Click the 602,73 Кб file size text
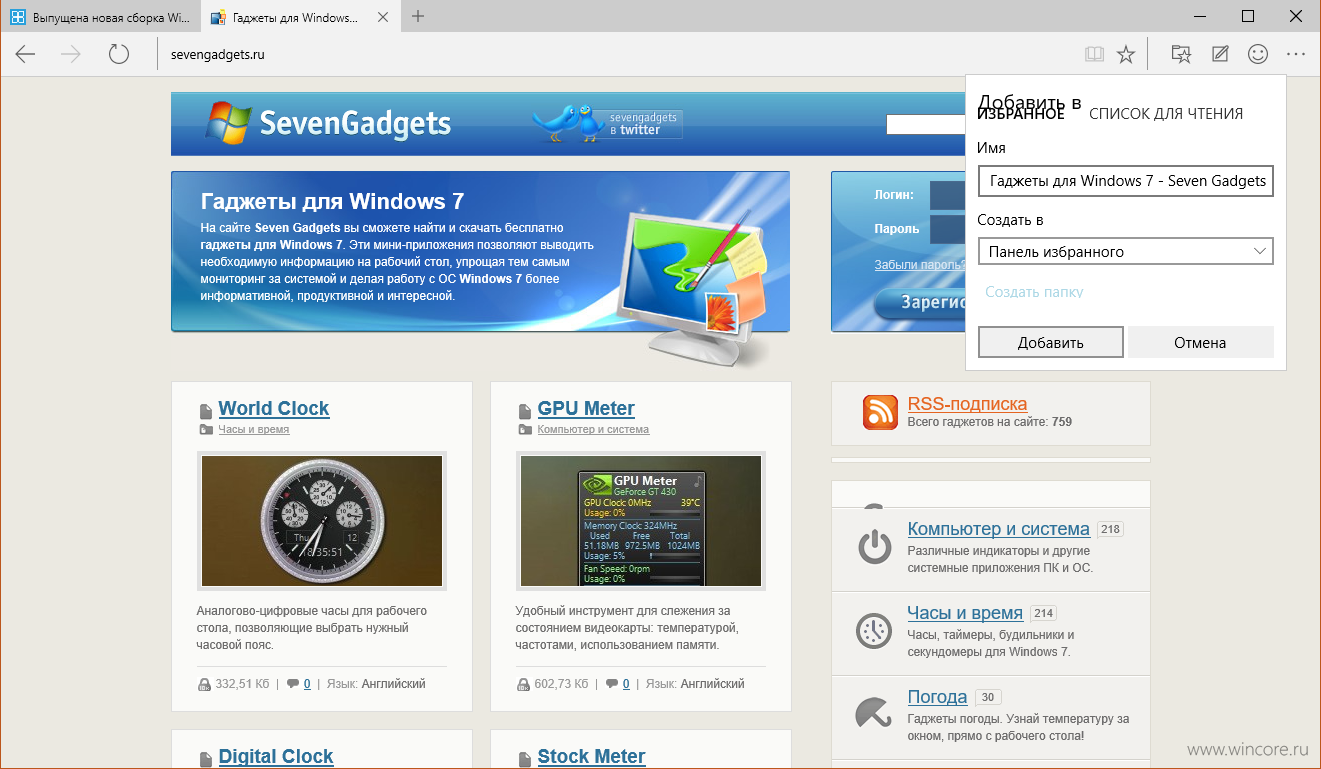 tap(561, 684)
